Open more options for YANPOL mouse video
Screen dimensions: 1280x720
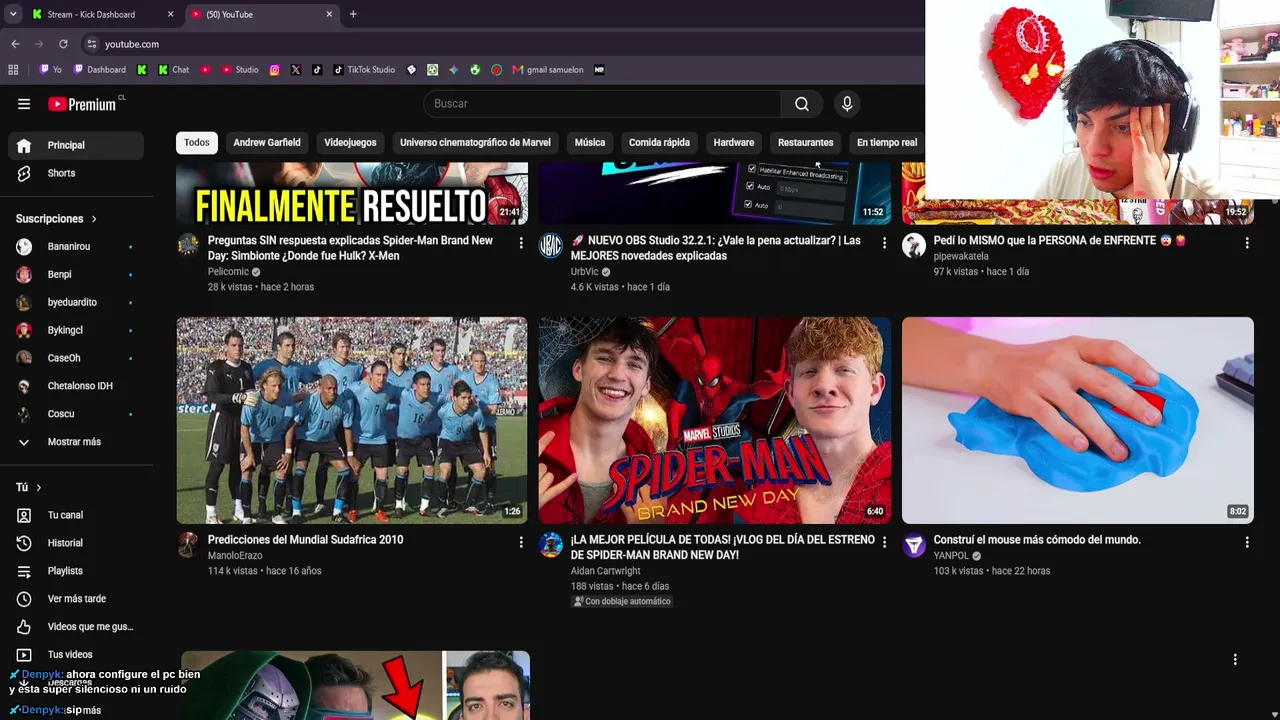click(x=1247, y=542)
